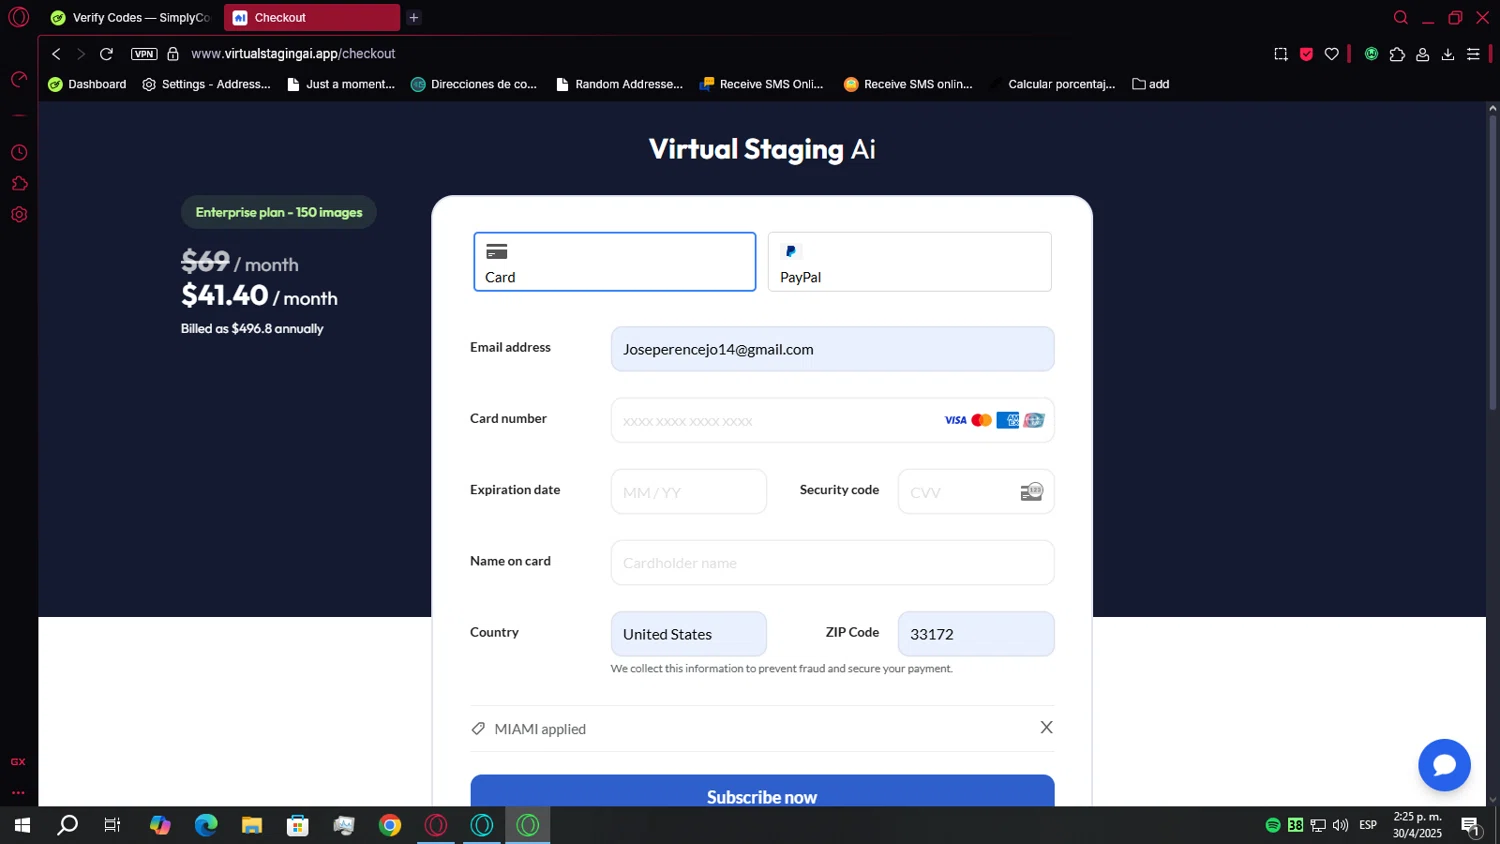This screenshot has height=844, width=1500.
Task: Open the profile account icon
Action: (1422, 54)
